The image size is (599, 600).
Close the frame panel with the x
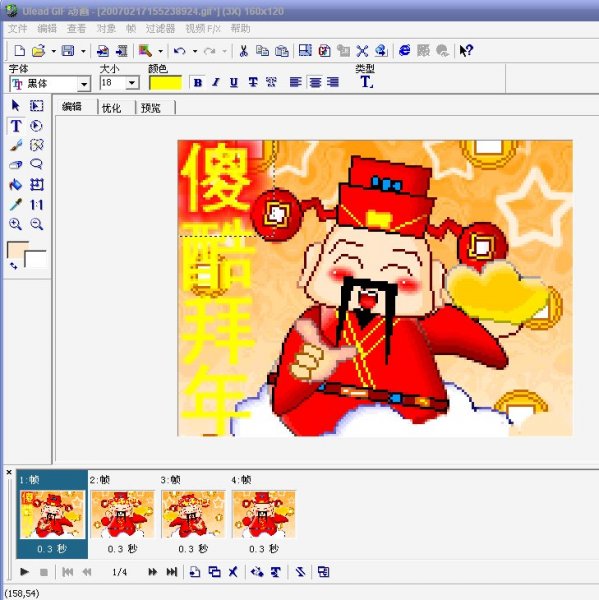[x=9, y=473]
